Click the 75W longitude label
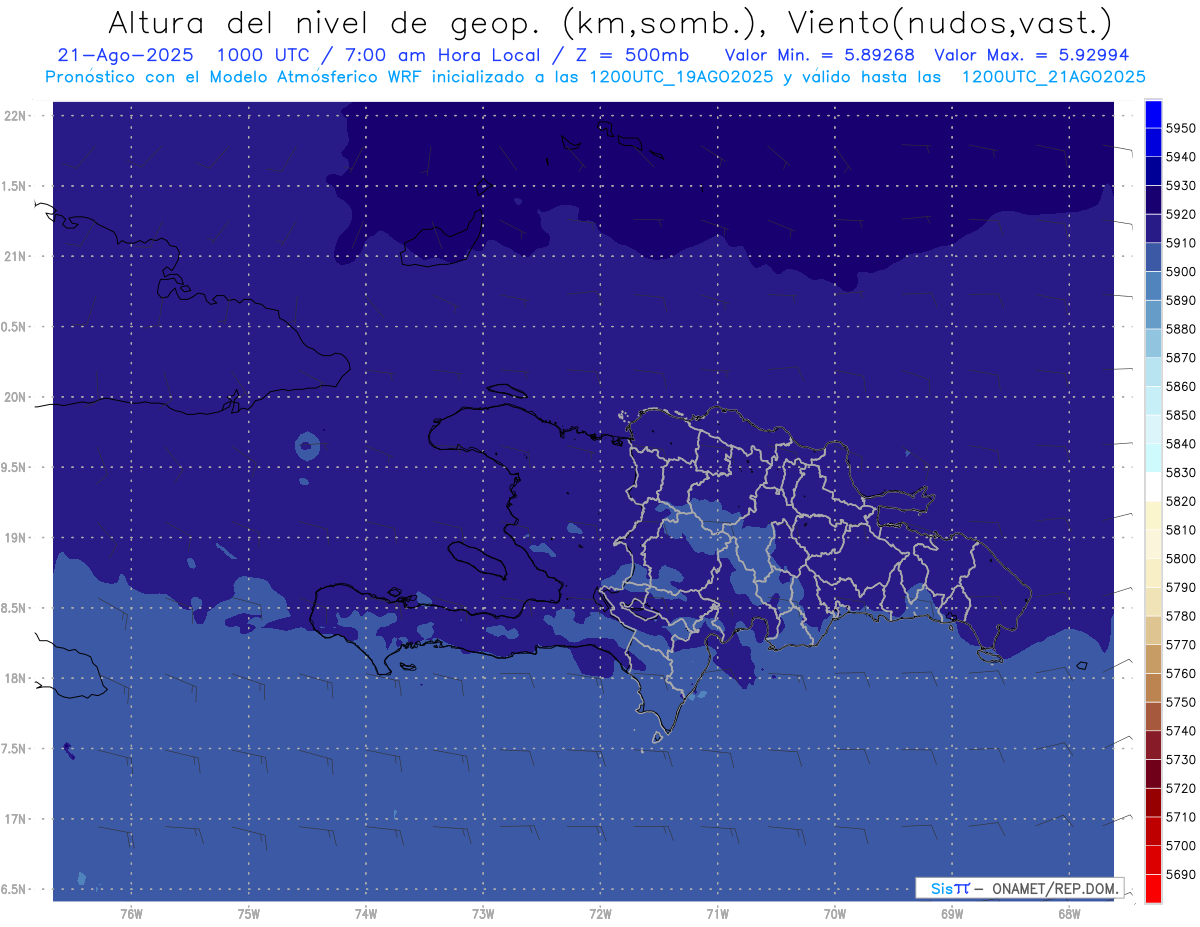1200x927 pixels. point(248,914)
